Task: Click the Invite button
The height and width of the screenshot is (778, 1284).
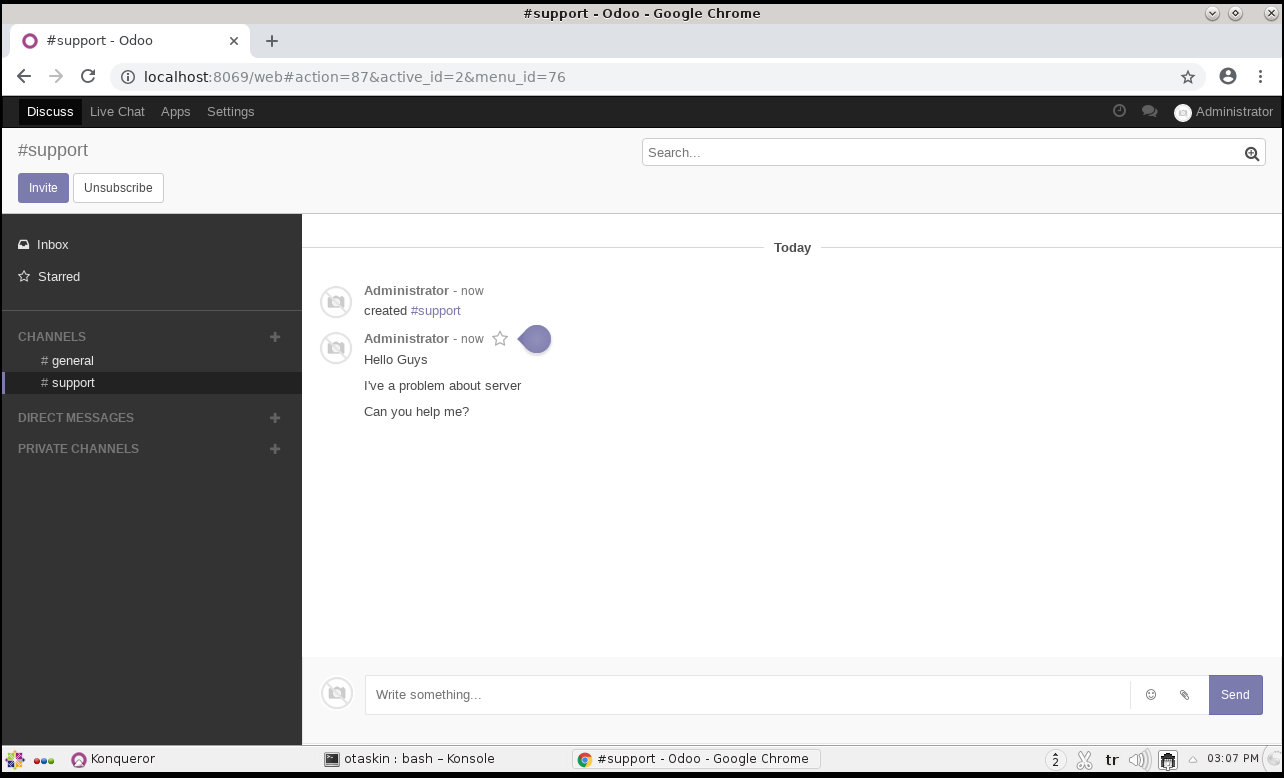Action: pos(43,188)
